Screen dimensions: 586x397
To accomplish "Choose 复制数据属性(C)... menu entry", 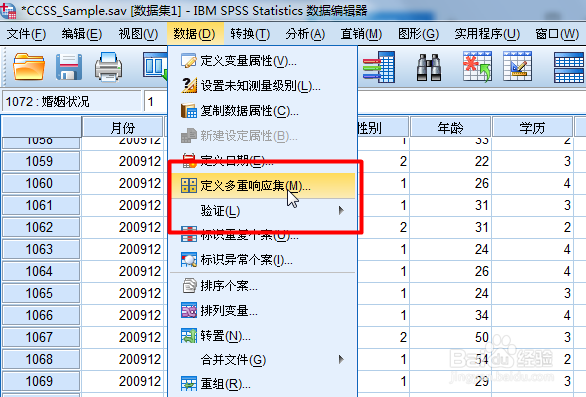I will point(263,111).
